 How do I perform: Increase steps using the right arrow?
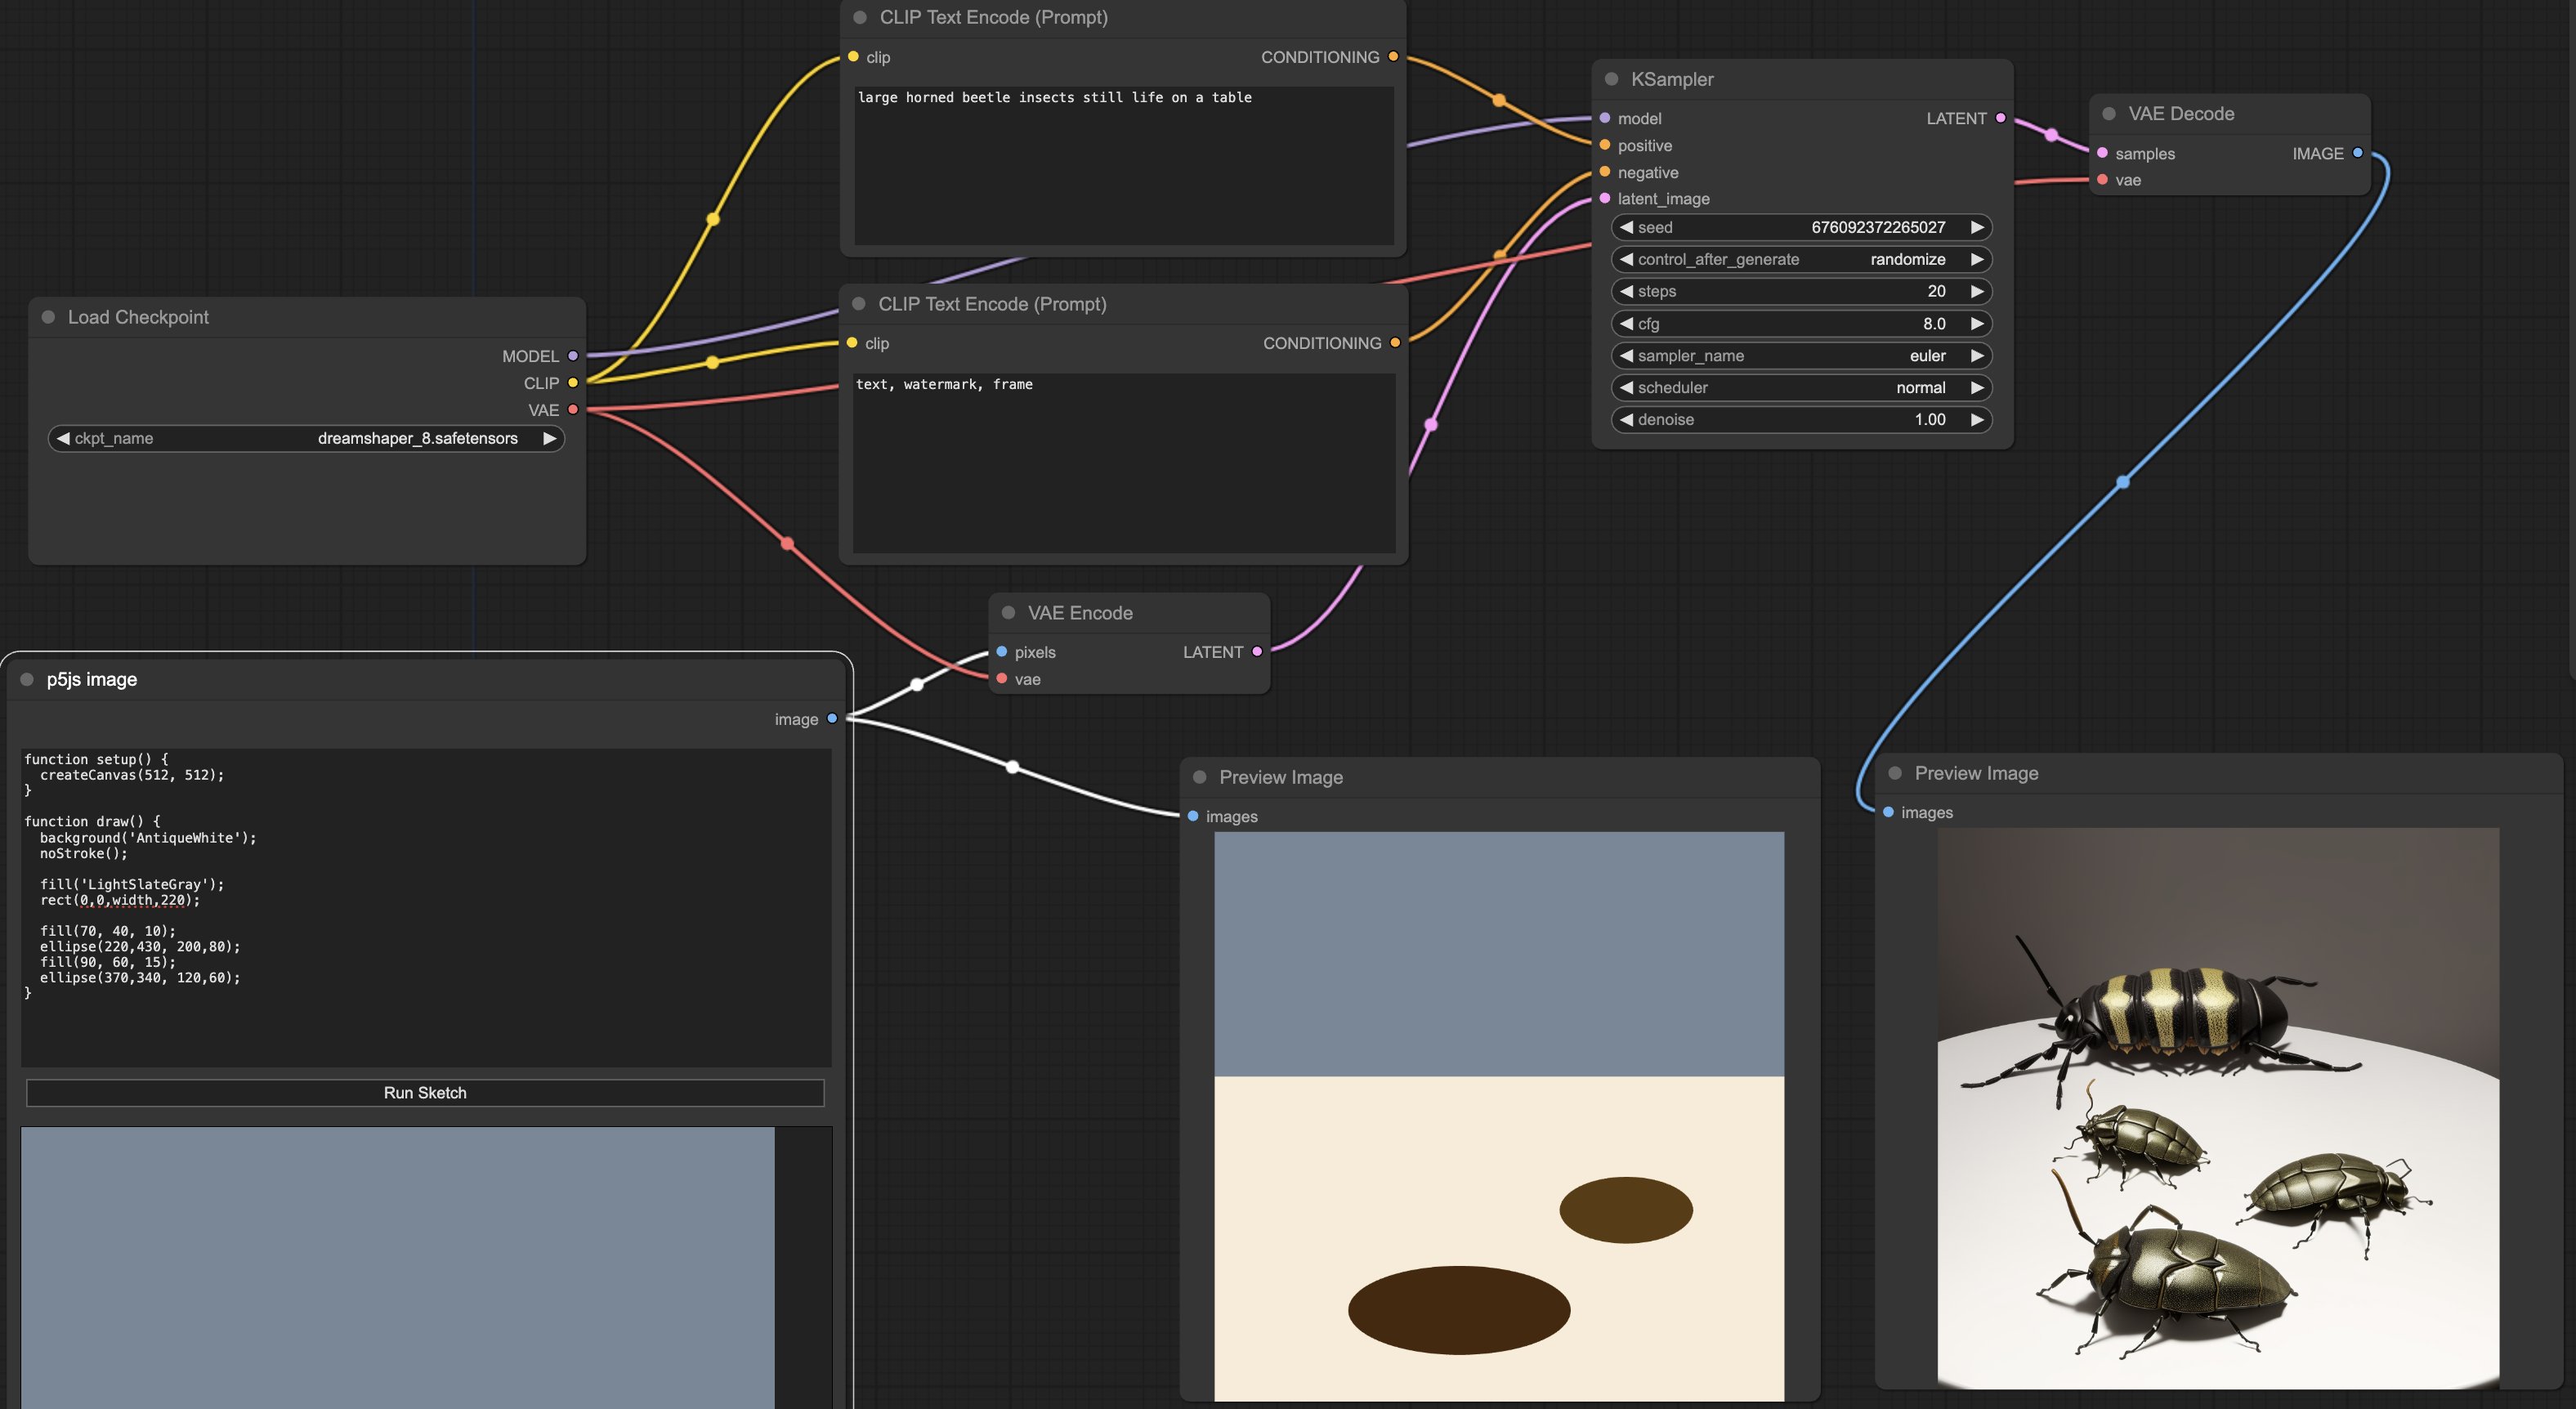pos(1977,291)
